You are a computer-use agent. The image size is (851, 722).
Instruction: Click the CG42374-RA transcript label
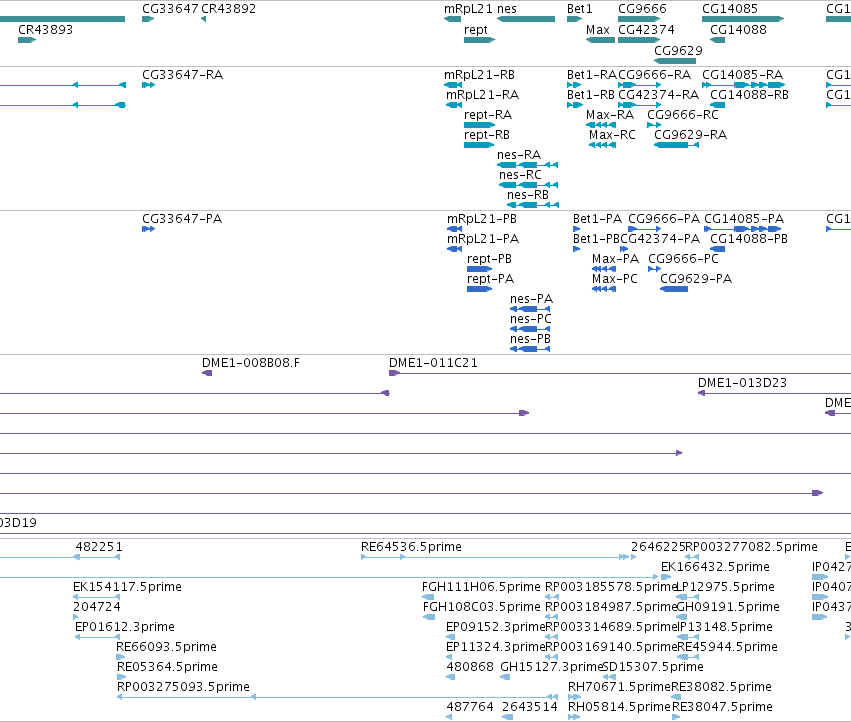659,95
